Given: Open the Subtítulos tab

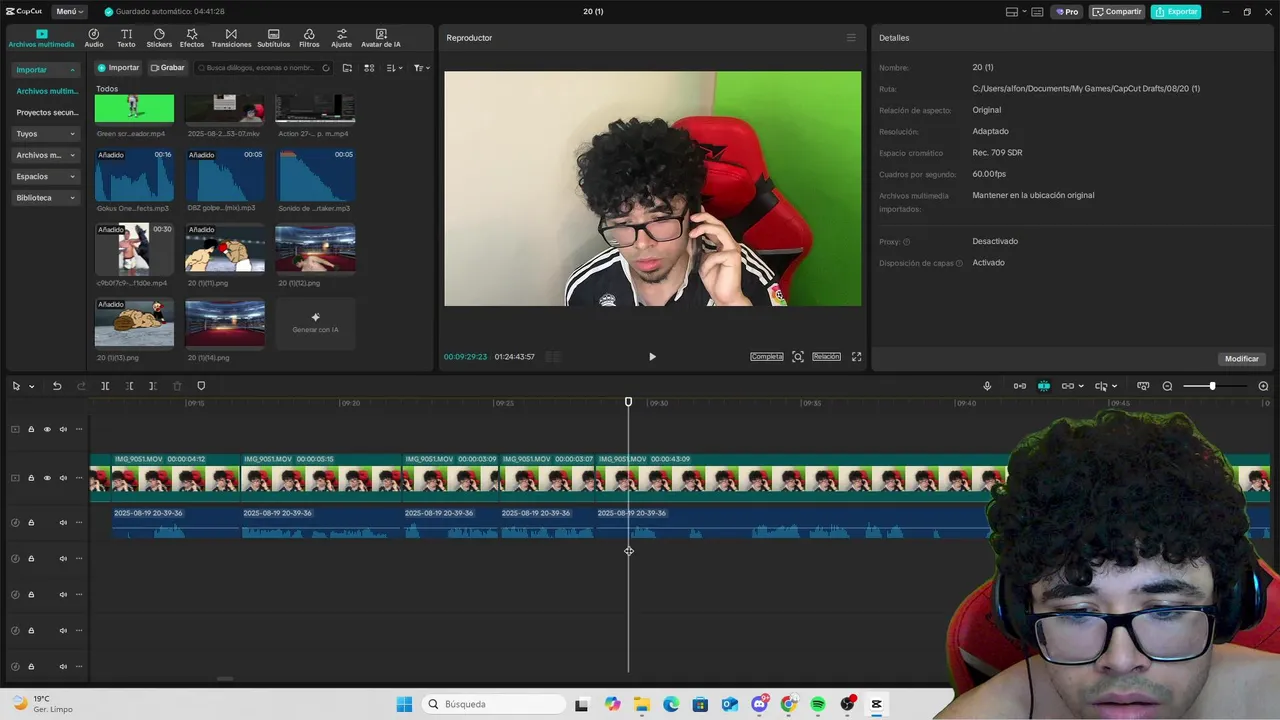Looking at the screenshot, I should (273, 38).
